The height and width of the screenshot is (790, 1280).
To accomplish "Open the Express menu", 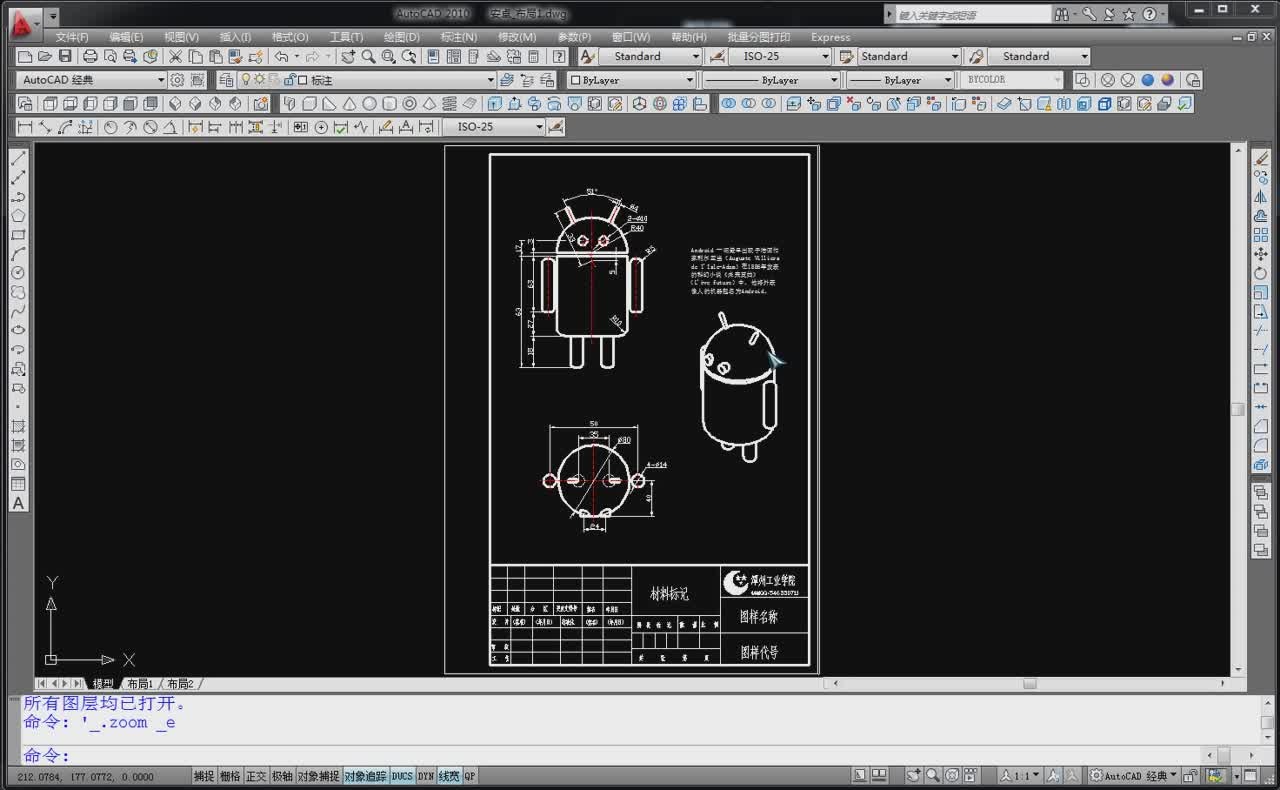I will click(x=830, y=37).
